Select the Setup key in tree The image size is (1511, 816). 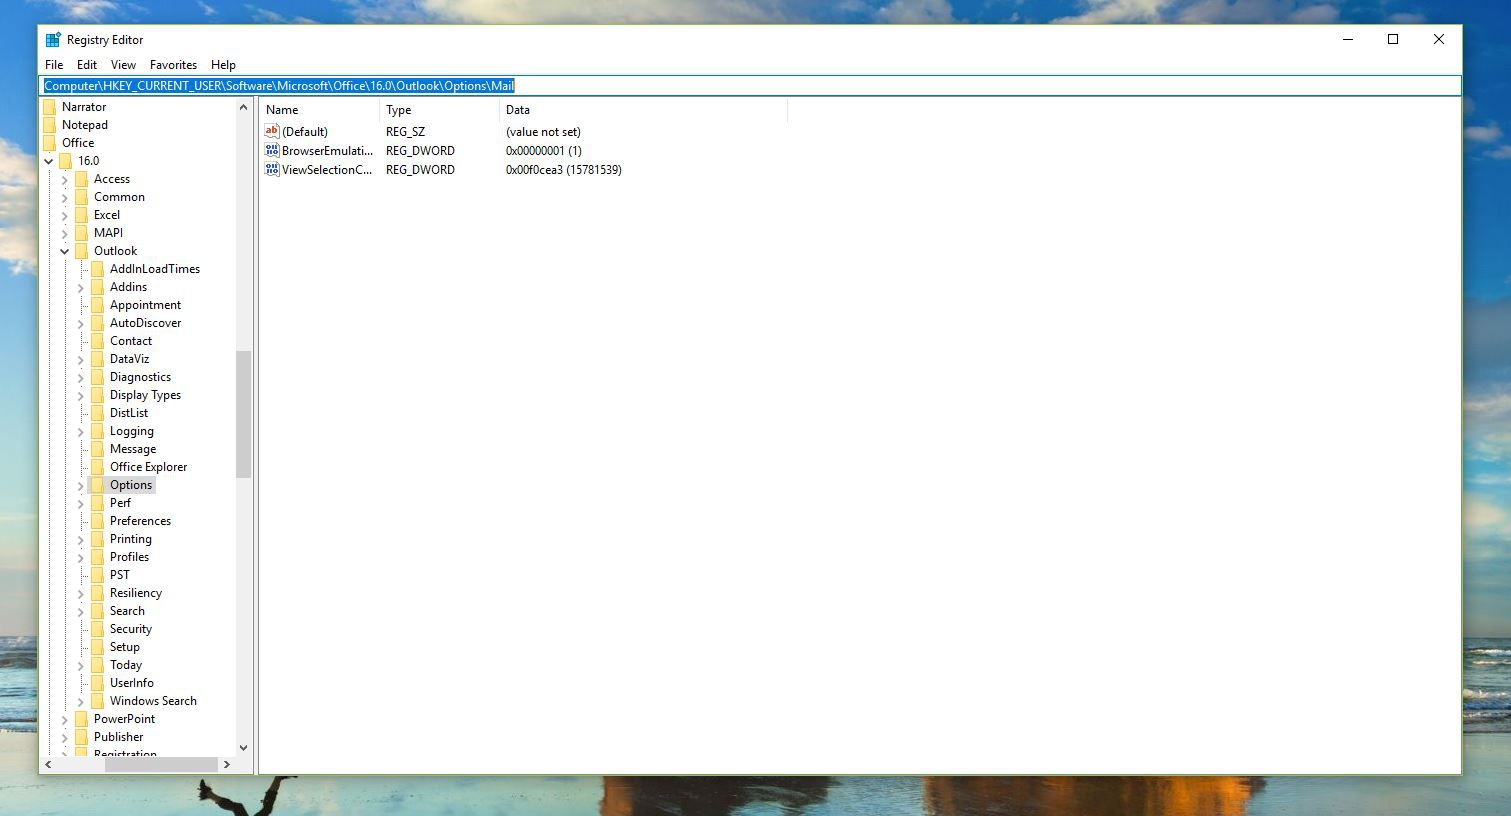(x=125, y=647)
